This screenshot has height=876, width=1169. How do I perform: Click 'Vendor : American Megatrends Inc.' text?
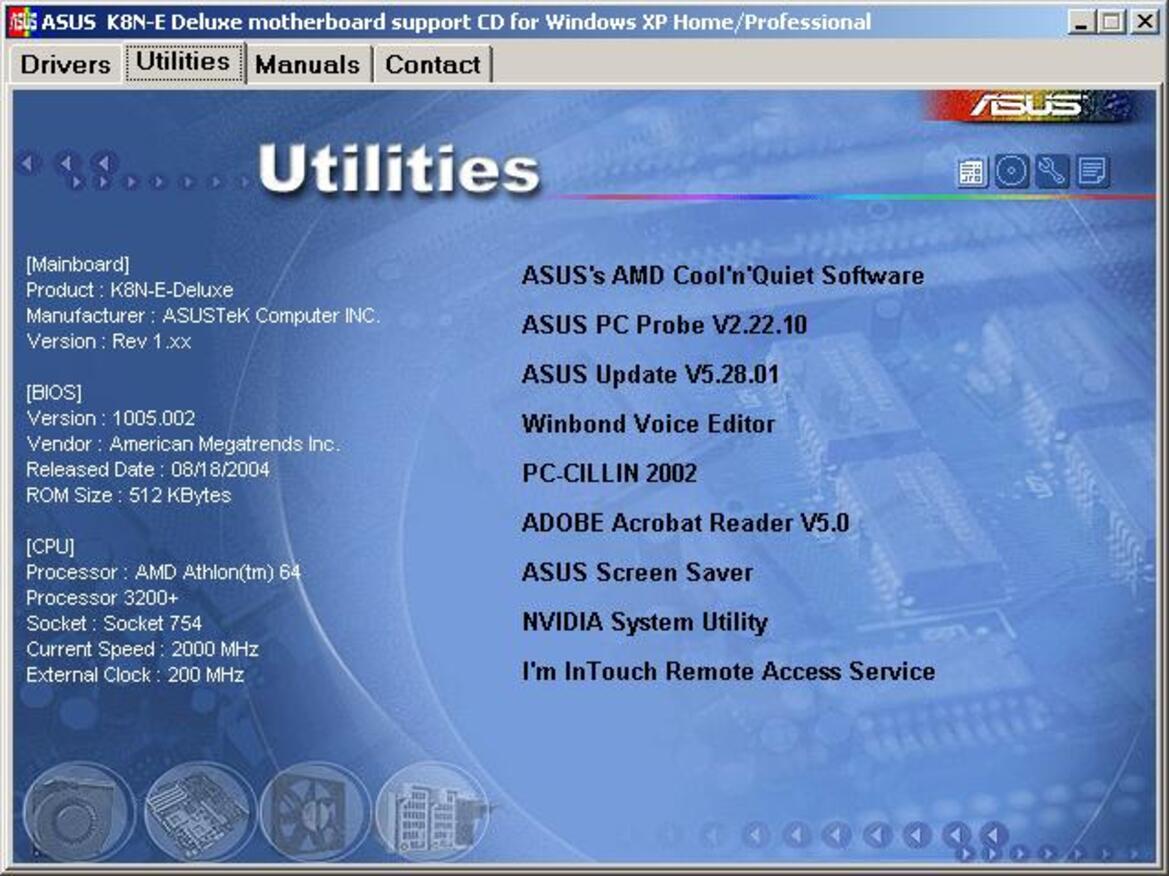pyautogui.click(x=183, y=444)
